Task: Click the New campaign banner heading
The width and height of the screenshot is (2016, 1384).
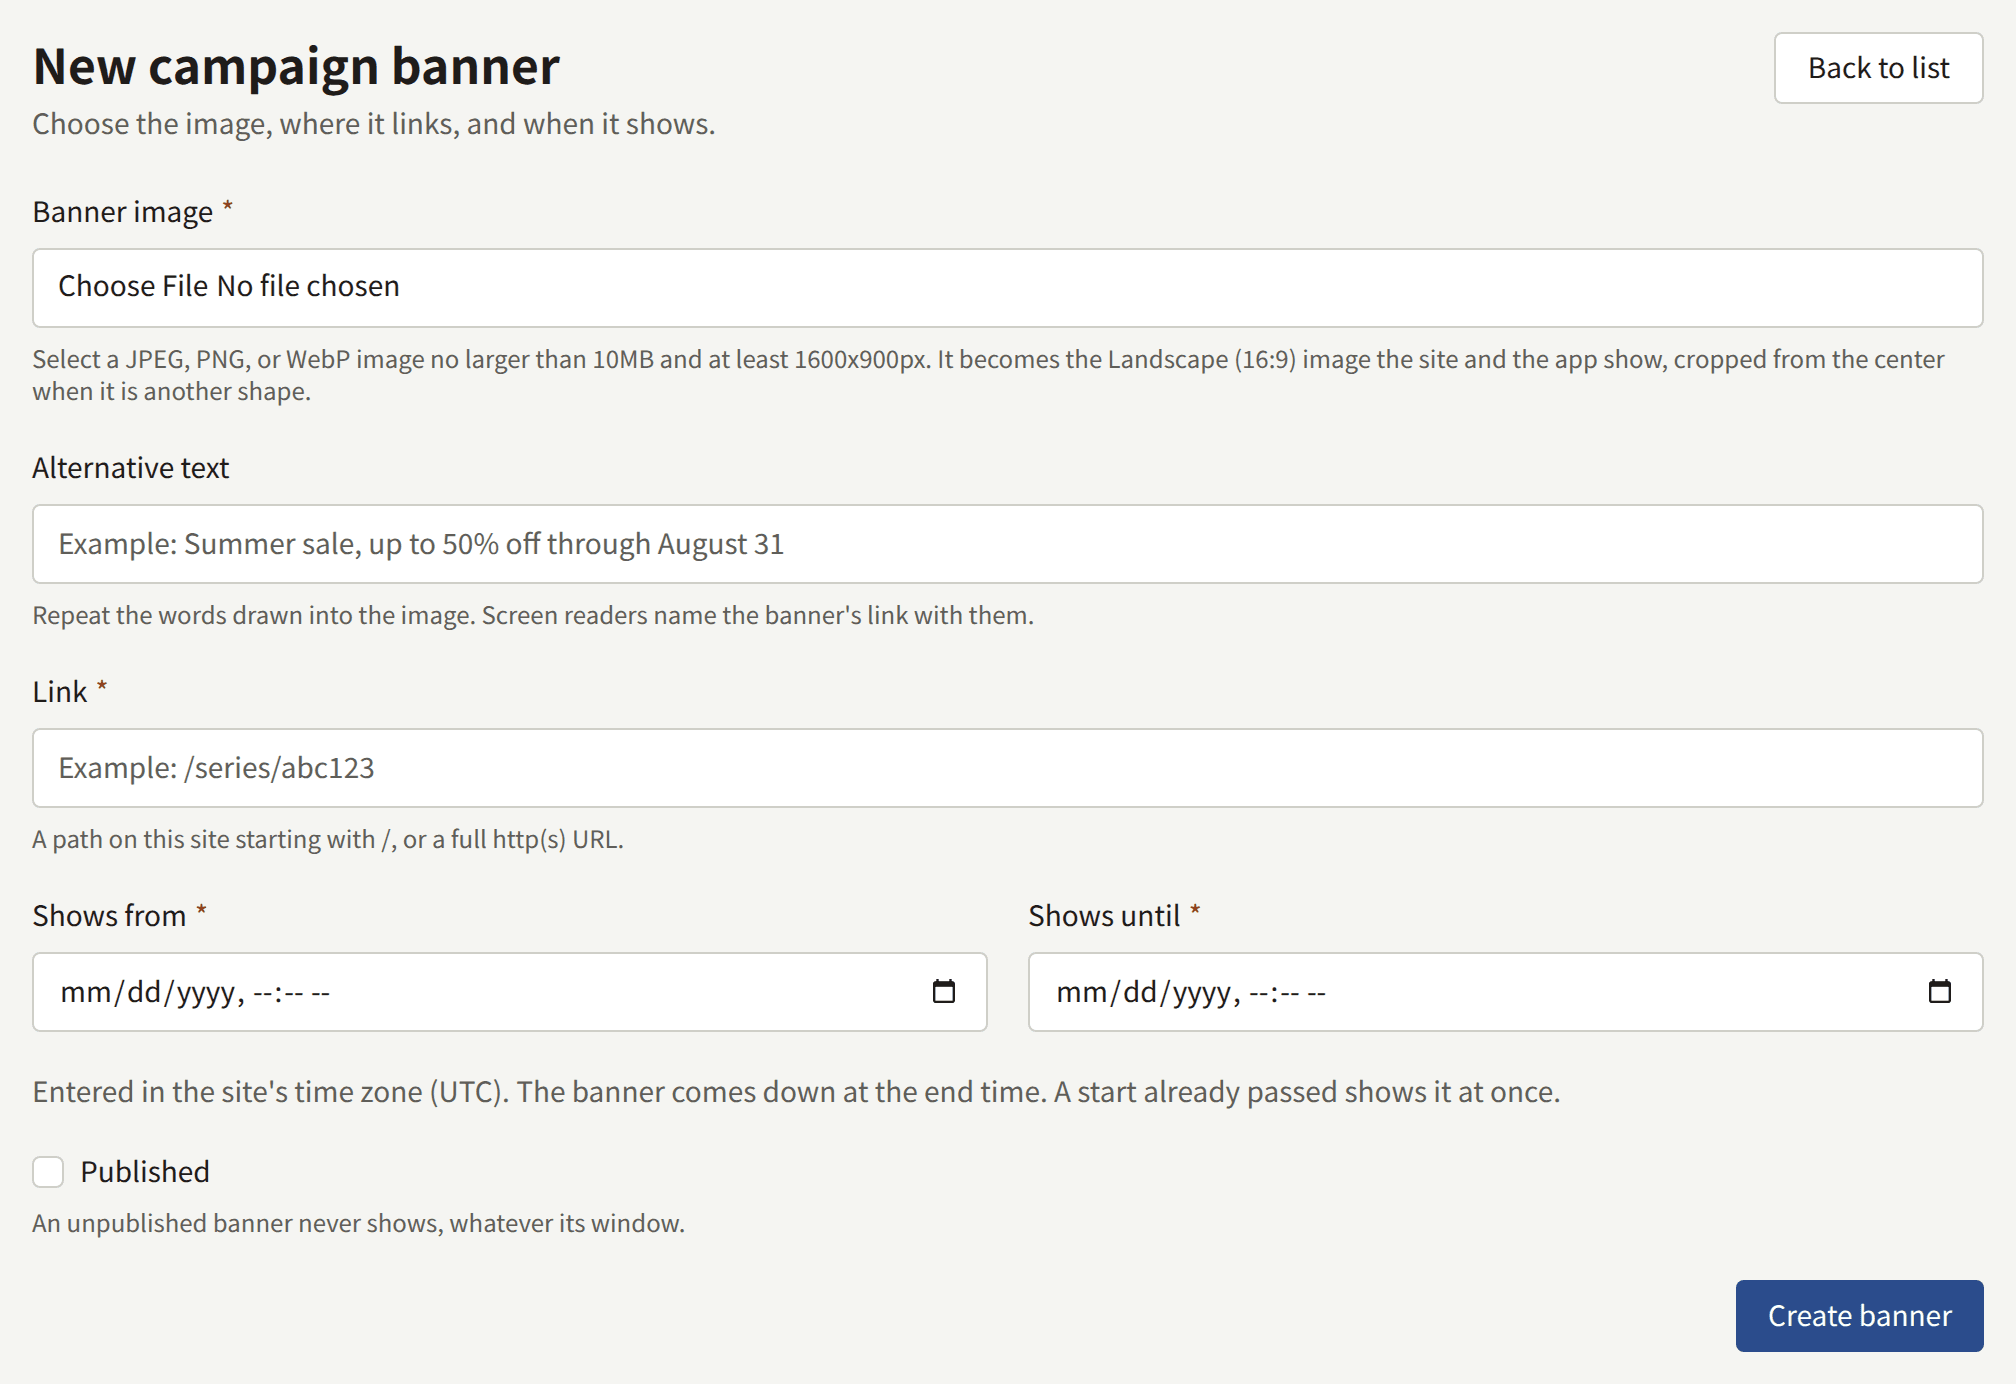Action: coord(296,67)
